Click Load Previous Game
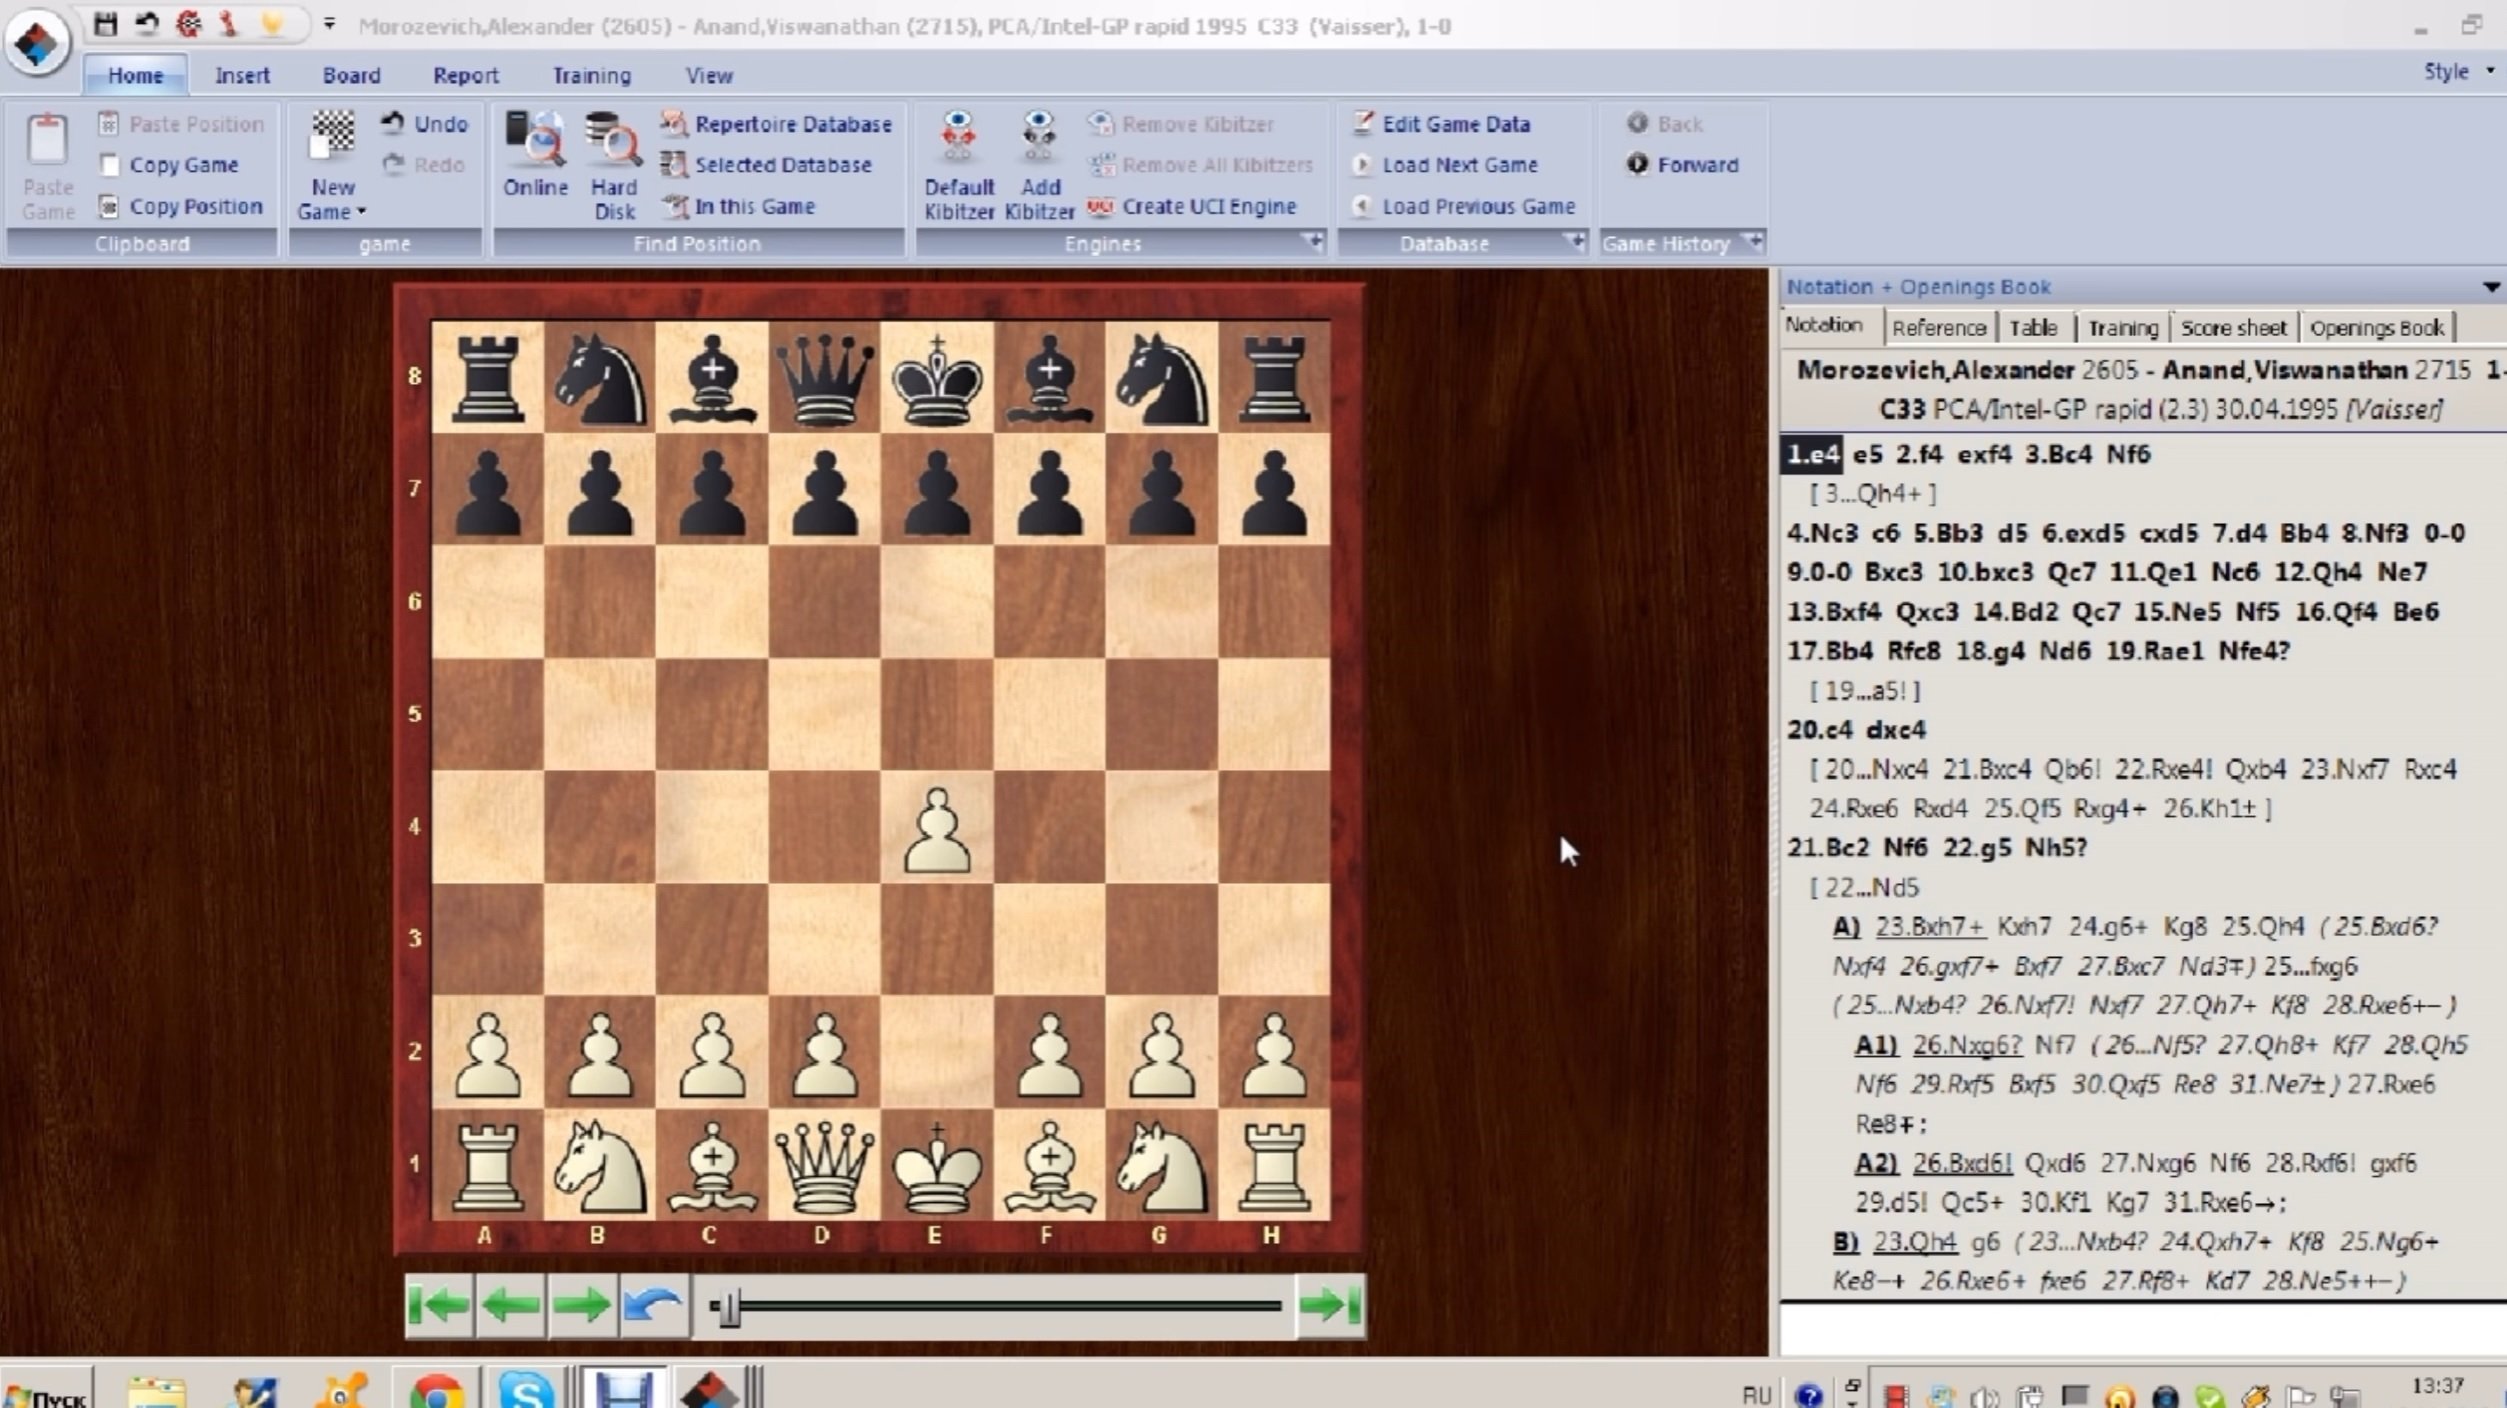 [x=1463, y=206]
